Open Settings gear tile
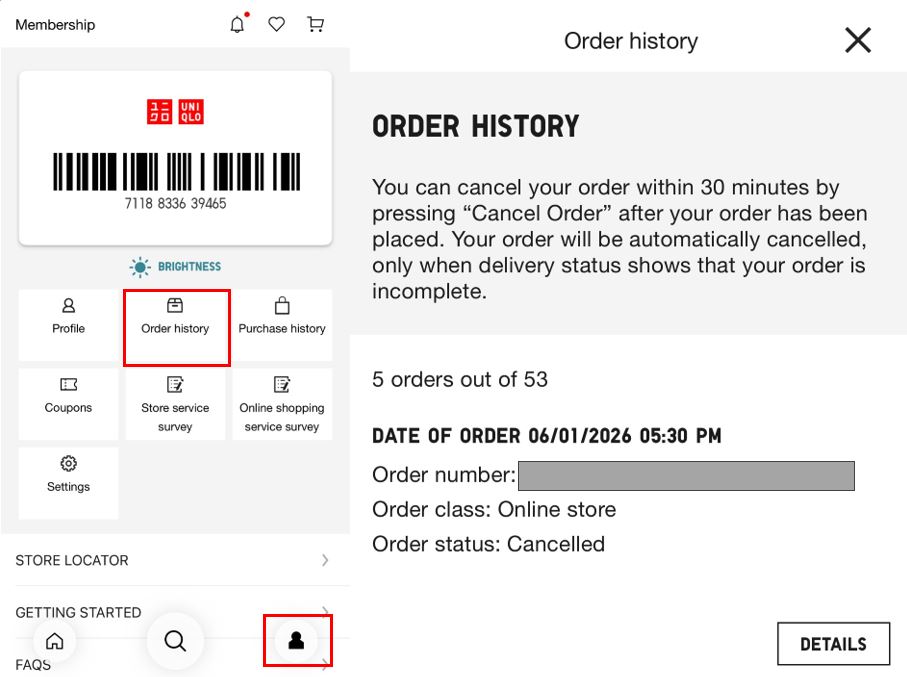Screen dimensions: 907x677 (x=68, y=474)
